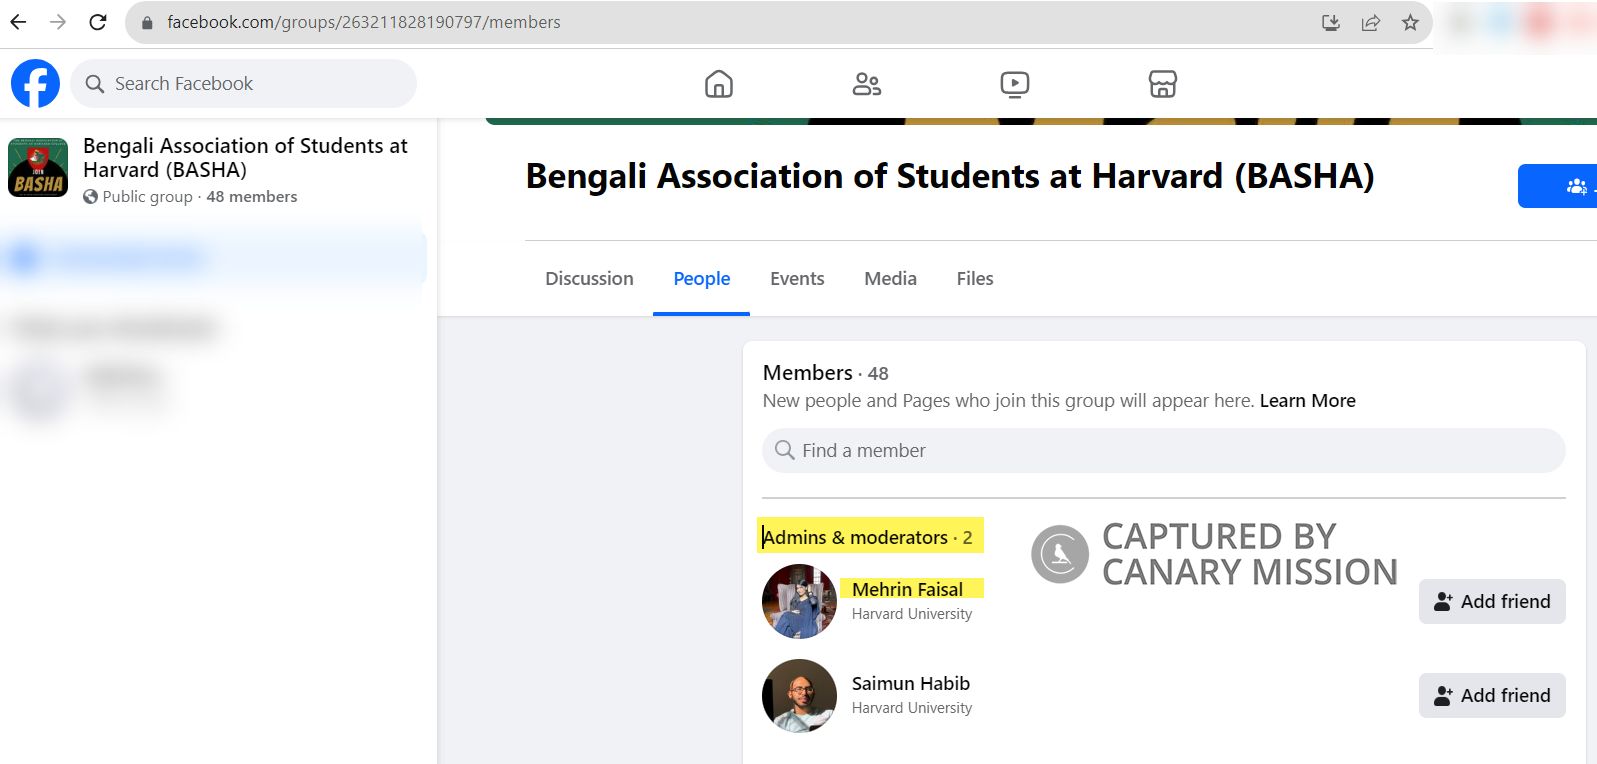Click the install app icon in address bar

click(x=1331, y=22)
